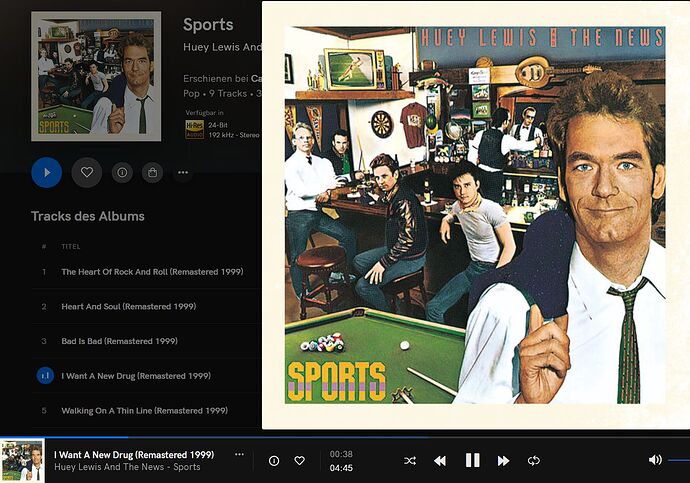Click the TITEL column header
The width and height of the screenshot is (690, 483).
(x=71, y=246)
